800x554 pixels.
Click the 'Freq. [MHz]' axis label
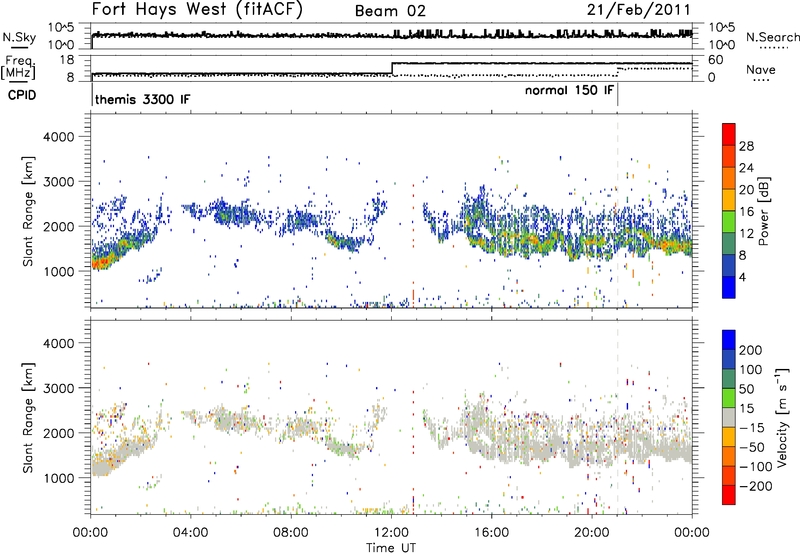(18, 67)
